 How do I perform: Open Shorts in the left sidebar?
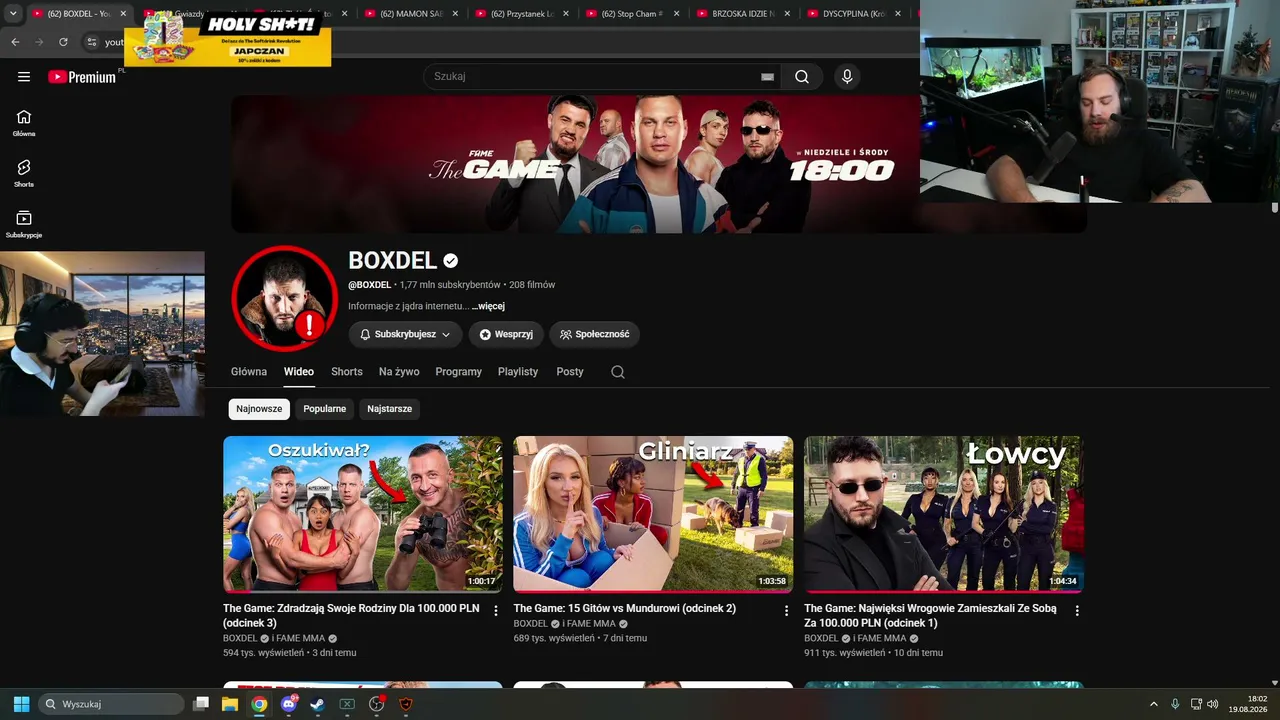[x=24, y=174]
